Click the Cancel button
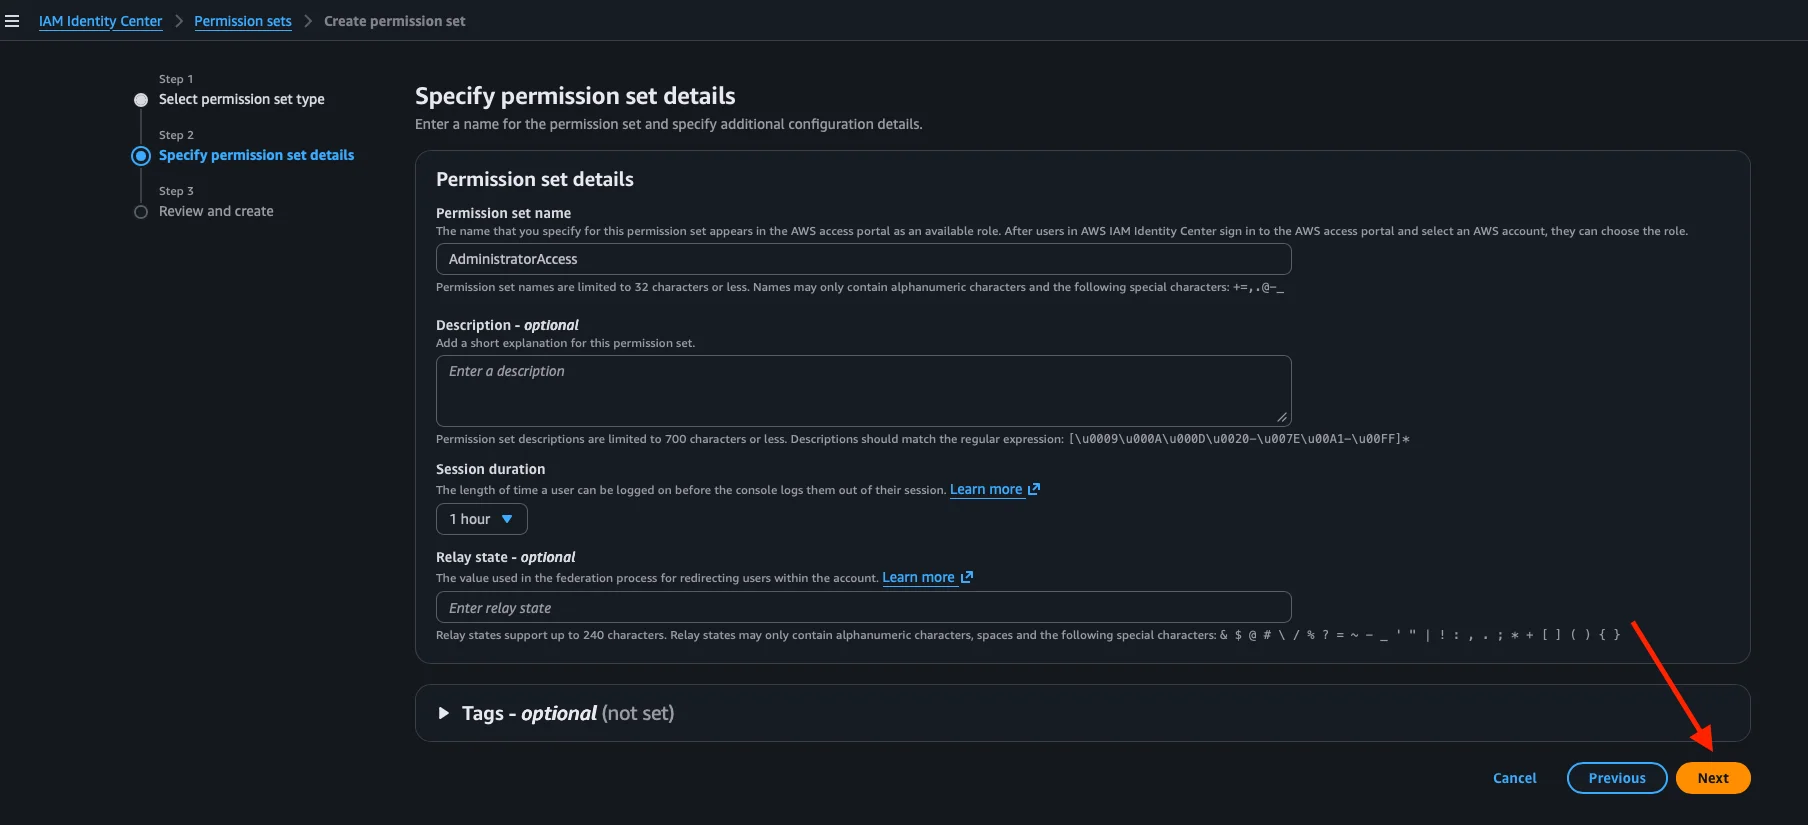 click(1515, 778)
